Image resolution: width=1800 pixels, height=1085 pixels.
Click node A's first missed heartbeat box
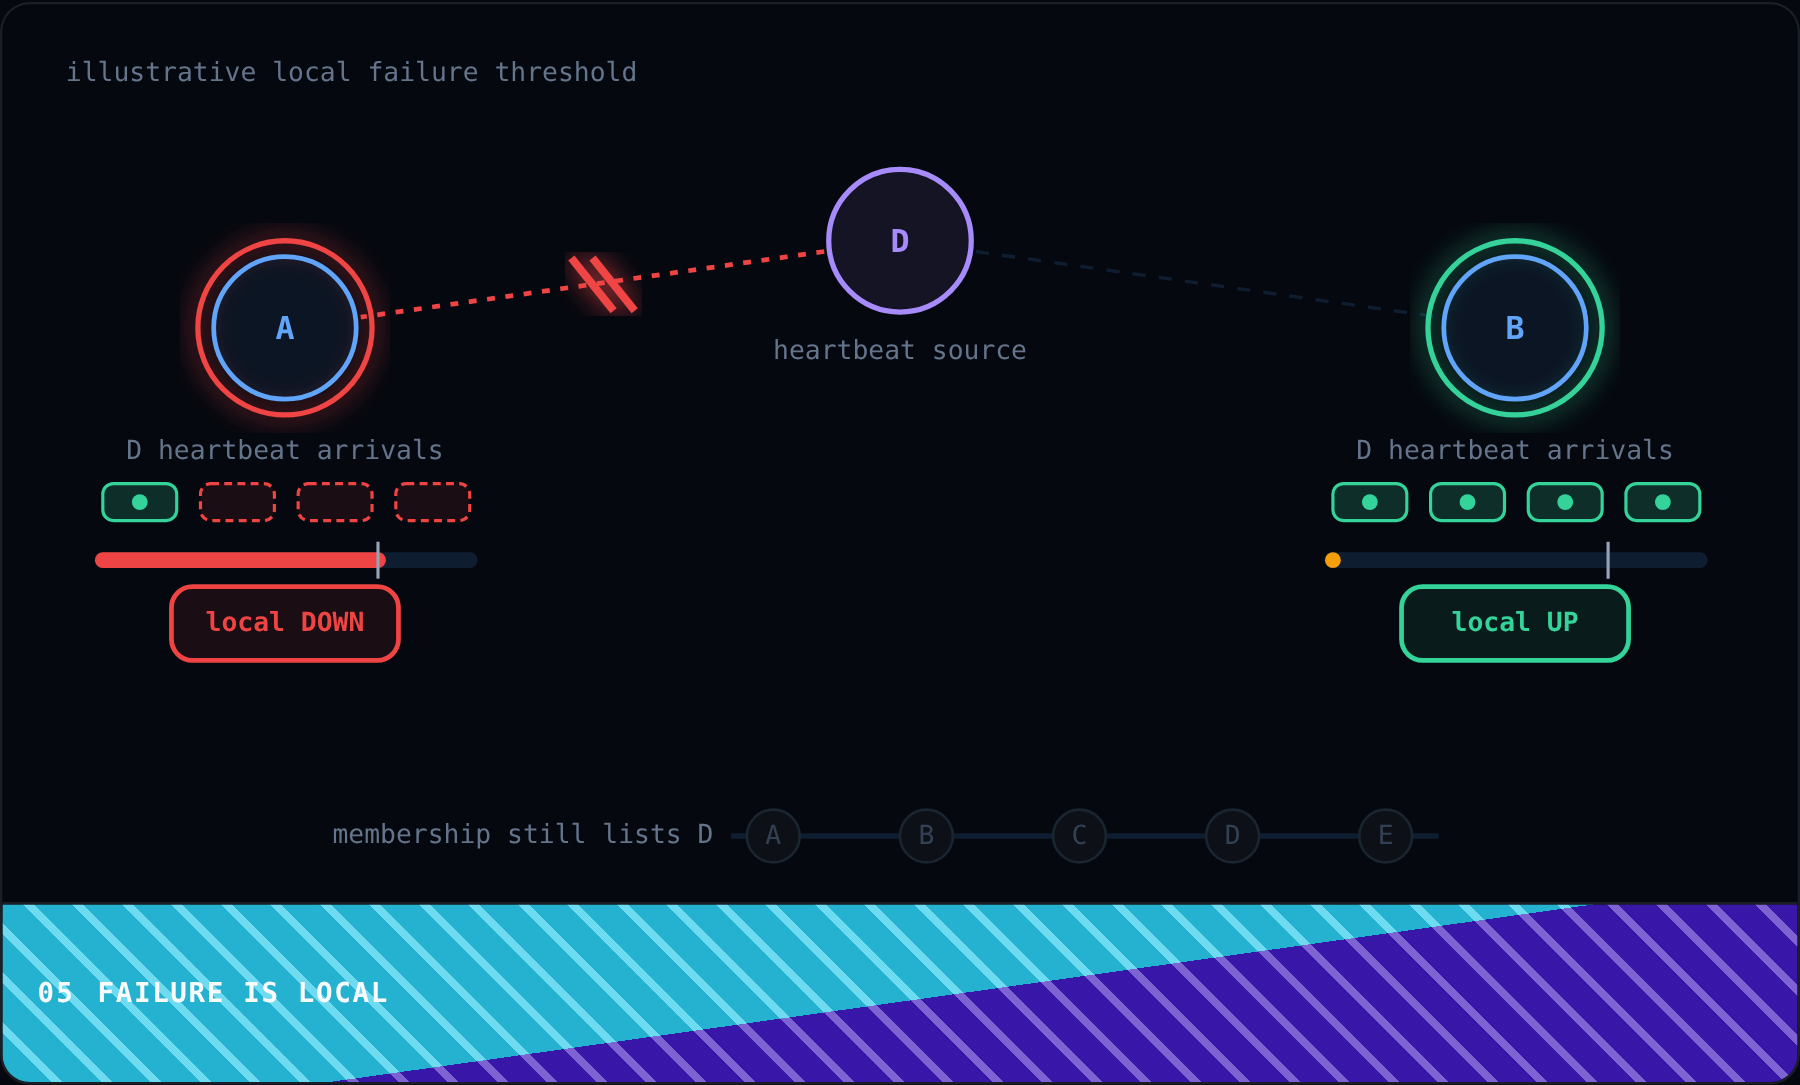[x=237, y=502]
